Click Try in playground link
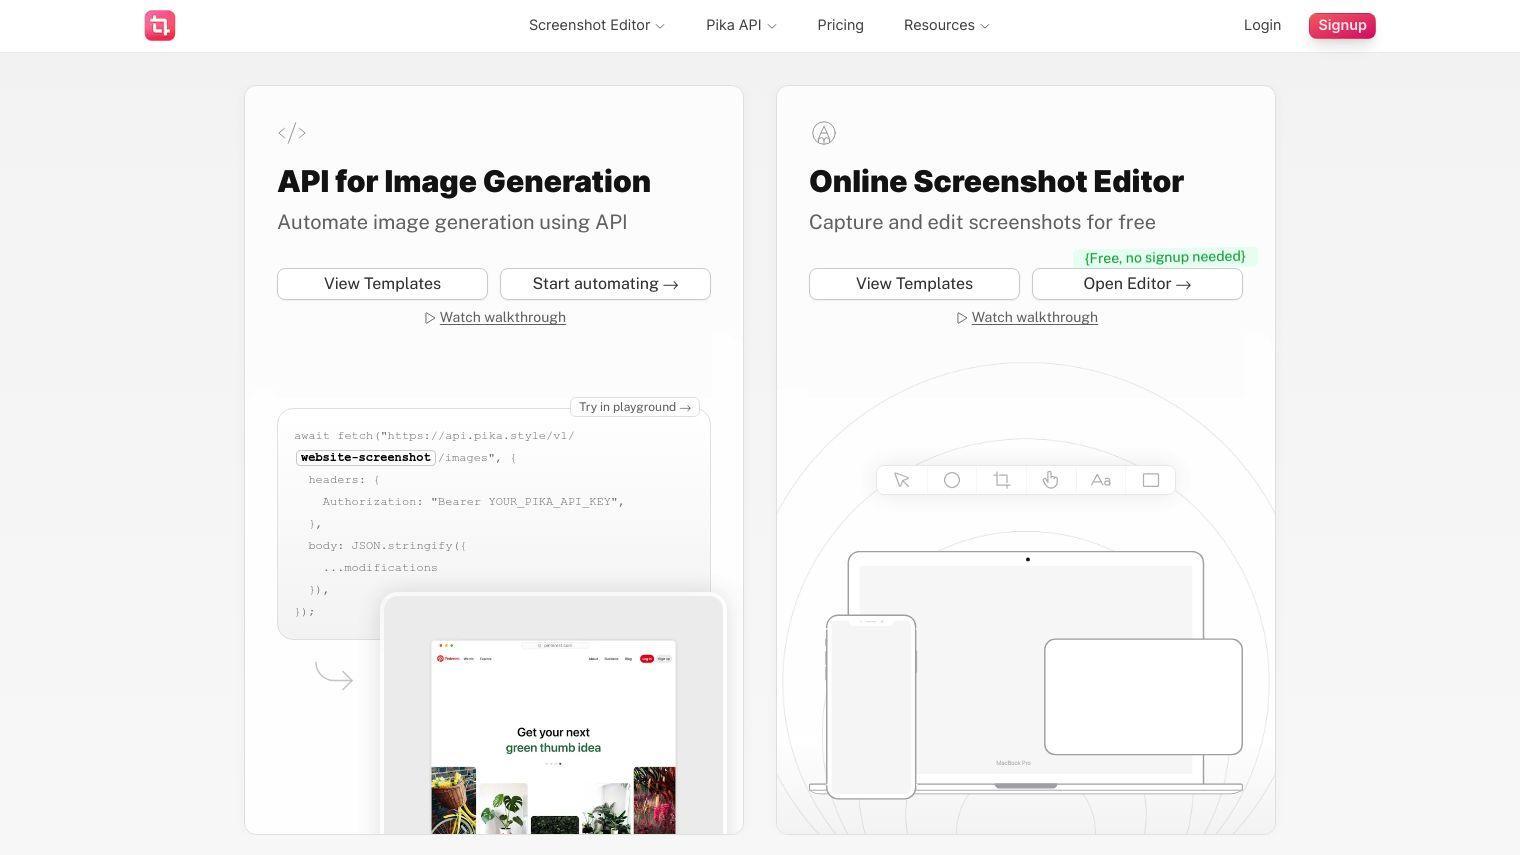This screenshot has height=855, width=1520. click(635, 407)
